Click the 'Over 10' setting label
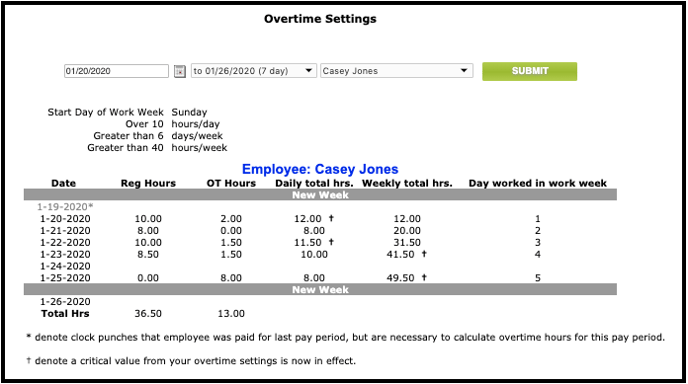Screen dimensions: 688x384 pos(144,124)
